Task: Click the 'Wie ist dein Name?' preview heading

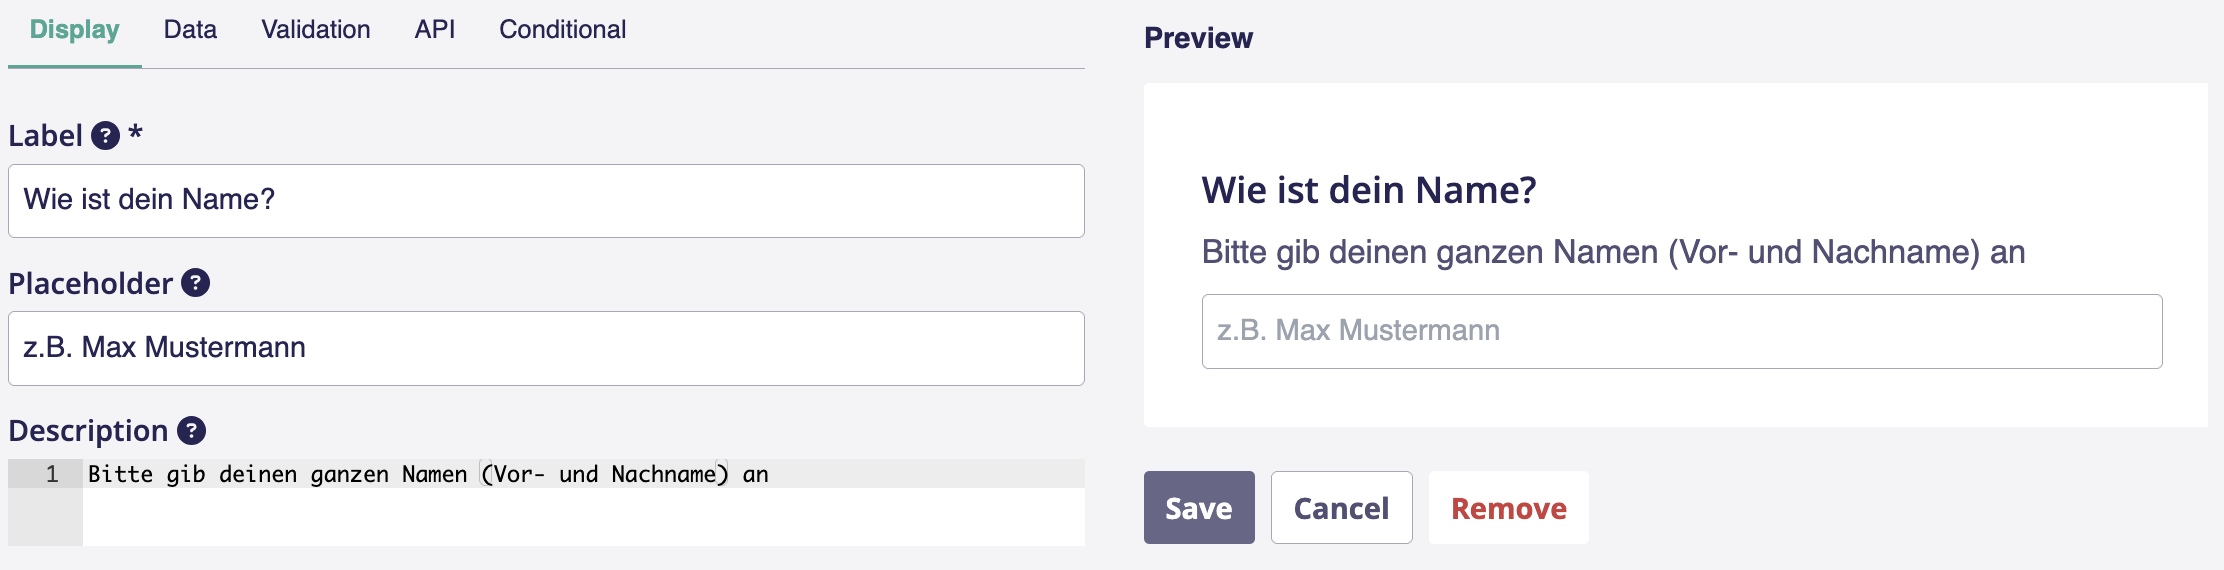Action: 1368,190
